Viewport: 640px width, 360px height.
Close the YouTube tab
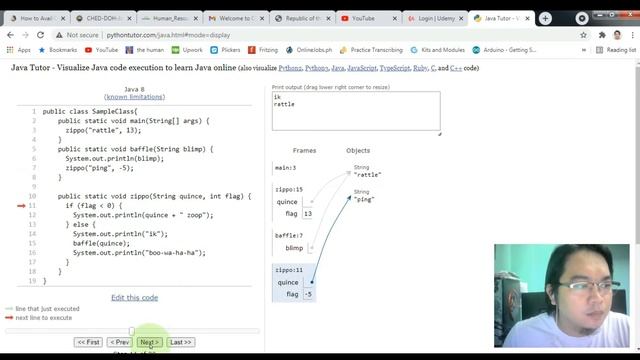(395, 18)
